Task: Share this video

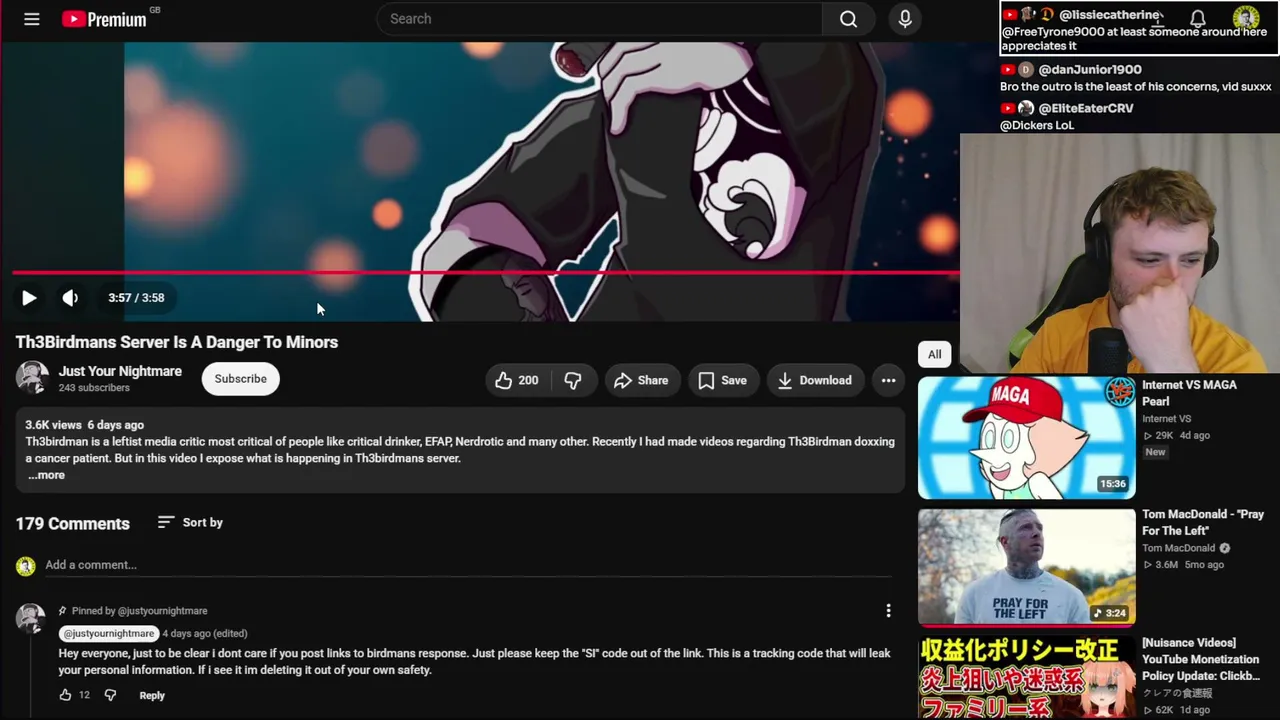Action: click(x=641, y=380)
